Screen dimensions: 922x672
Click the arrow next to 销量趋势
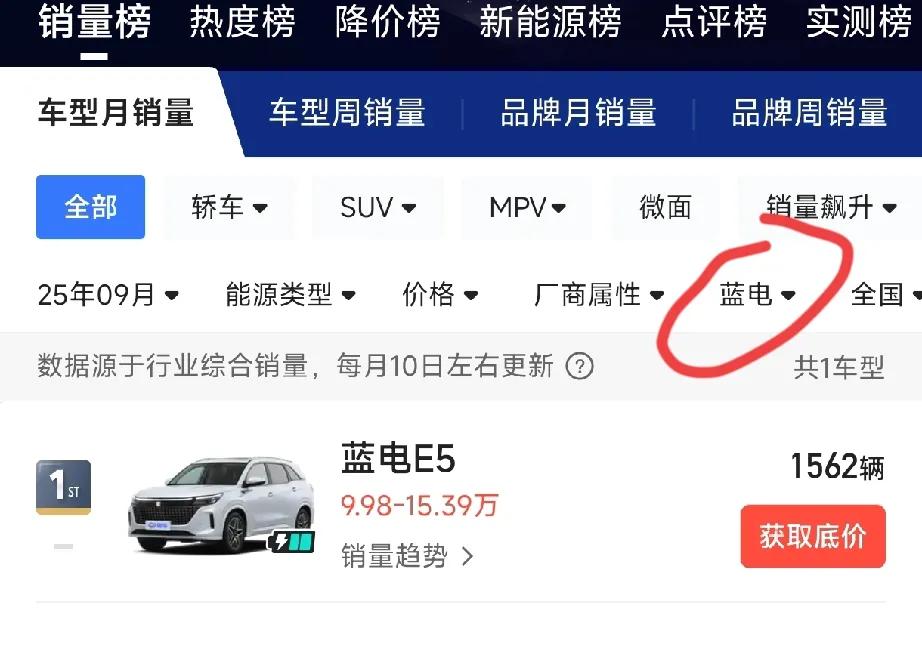467,556
